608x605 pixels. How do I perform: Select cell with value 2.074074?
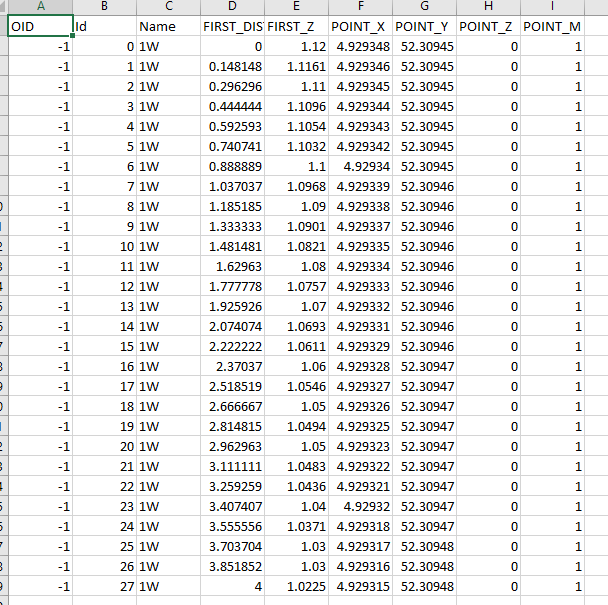232,327
